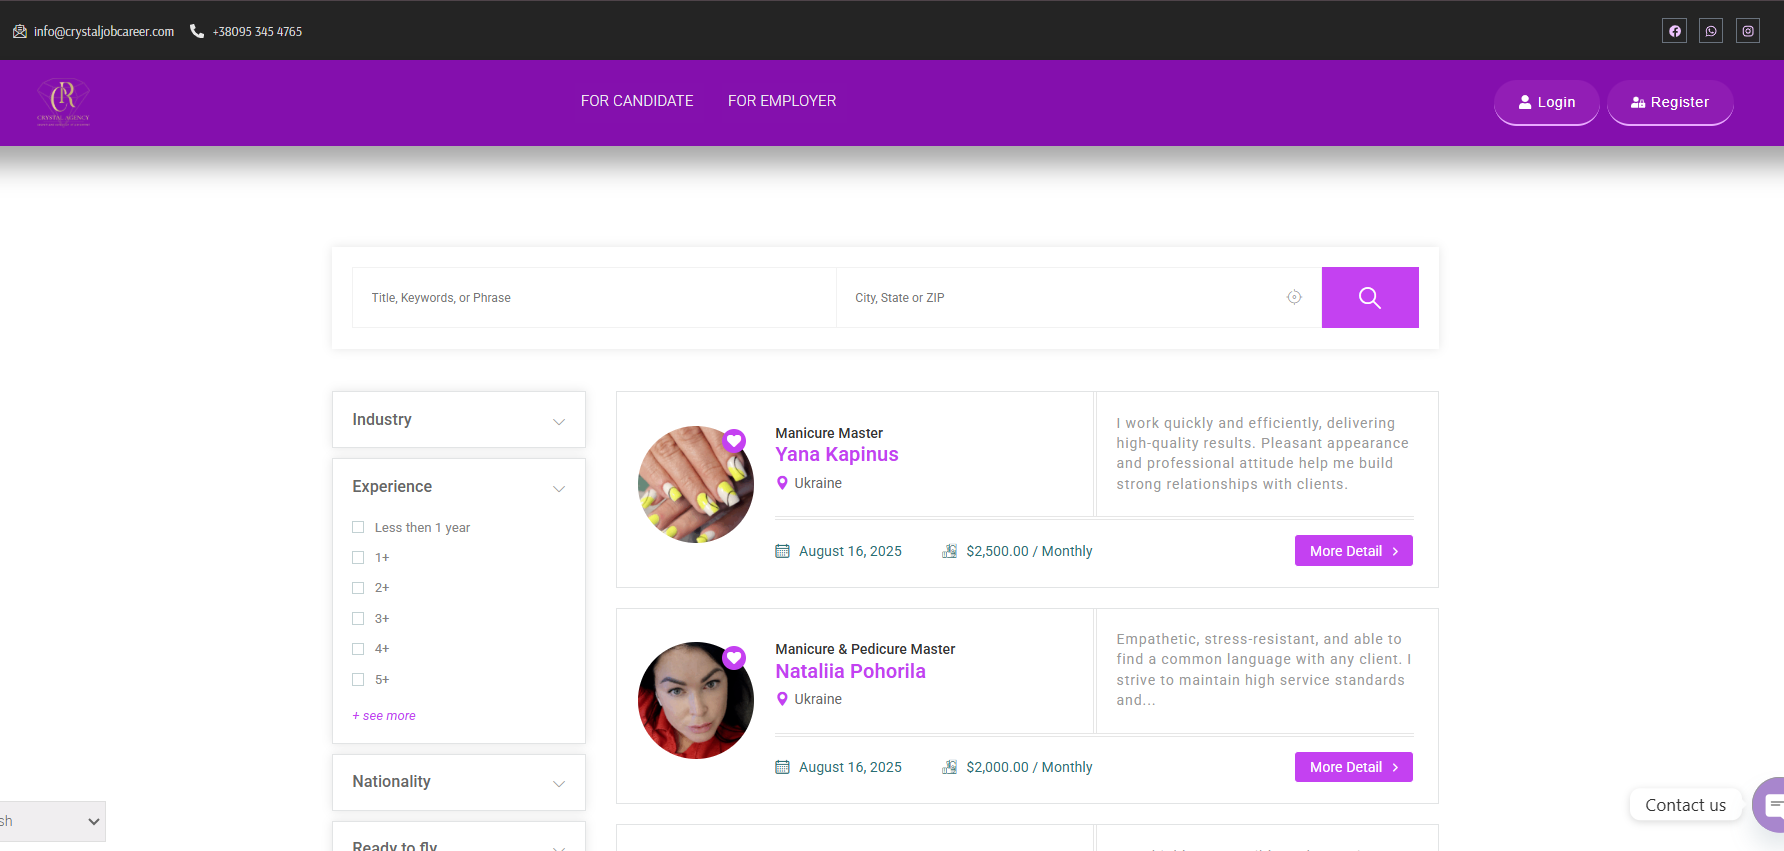Open More Detail for Yana Kapinus
Screen dimensions: 1784x851
pos(1354,551)
